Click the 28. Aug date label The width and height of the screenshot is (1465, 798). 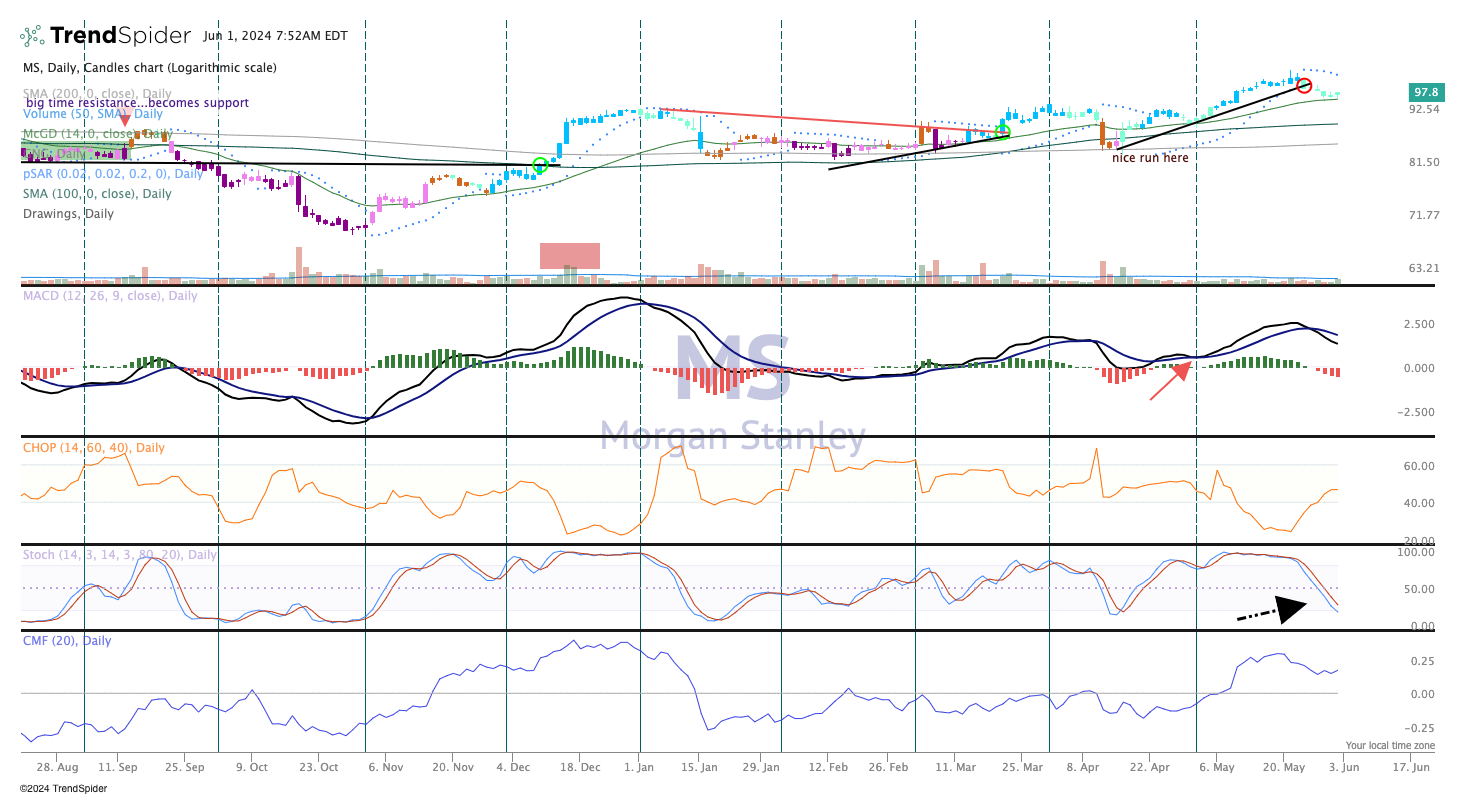57,768
